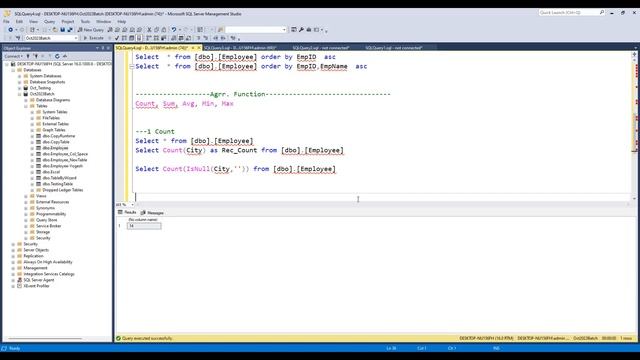Expand the dbo.Employee table node
Viewport: 640px width, 360px height.
(32, 148)
